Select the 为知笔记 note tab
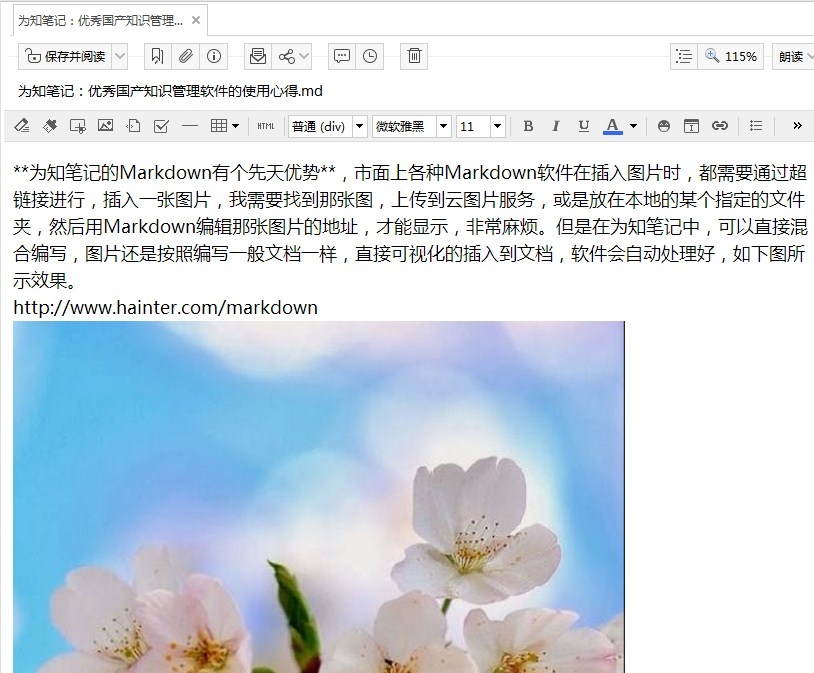Image resolution: width=814 pixels, height=673 pixels. tap(100, 20)
